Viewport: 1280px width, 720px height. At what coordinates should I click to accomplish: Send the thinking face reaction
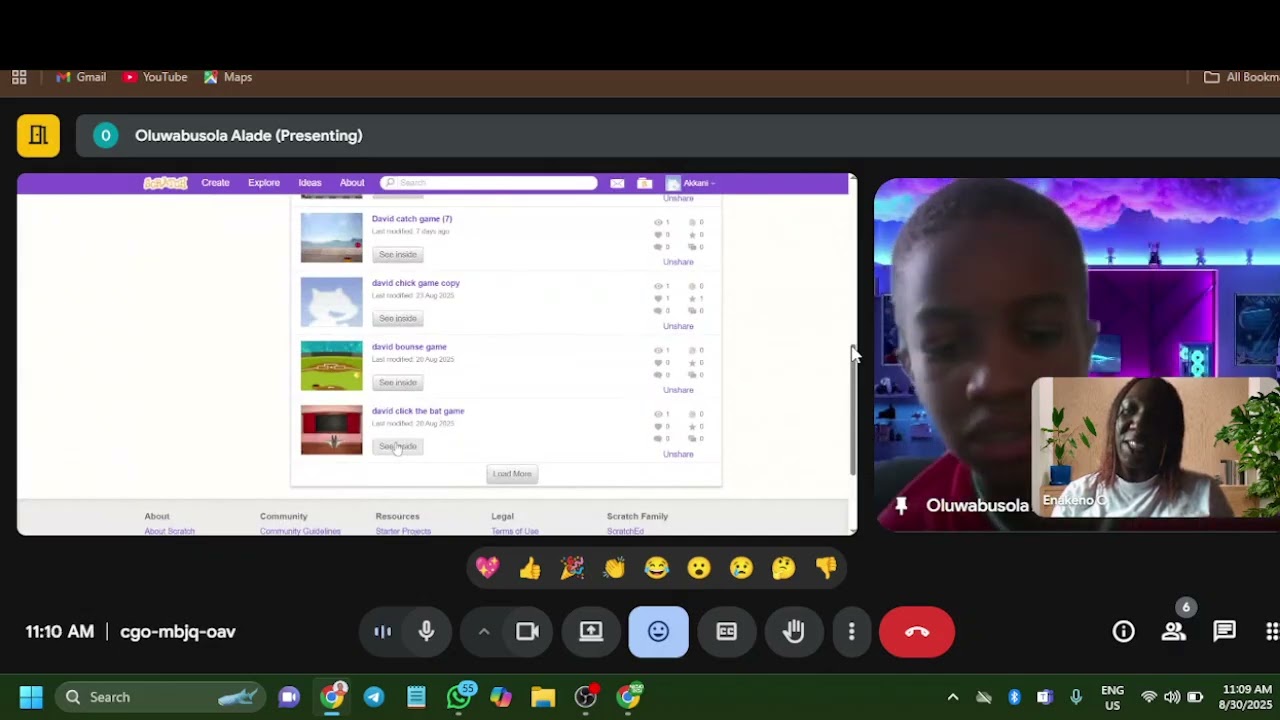coord(784,568)
